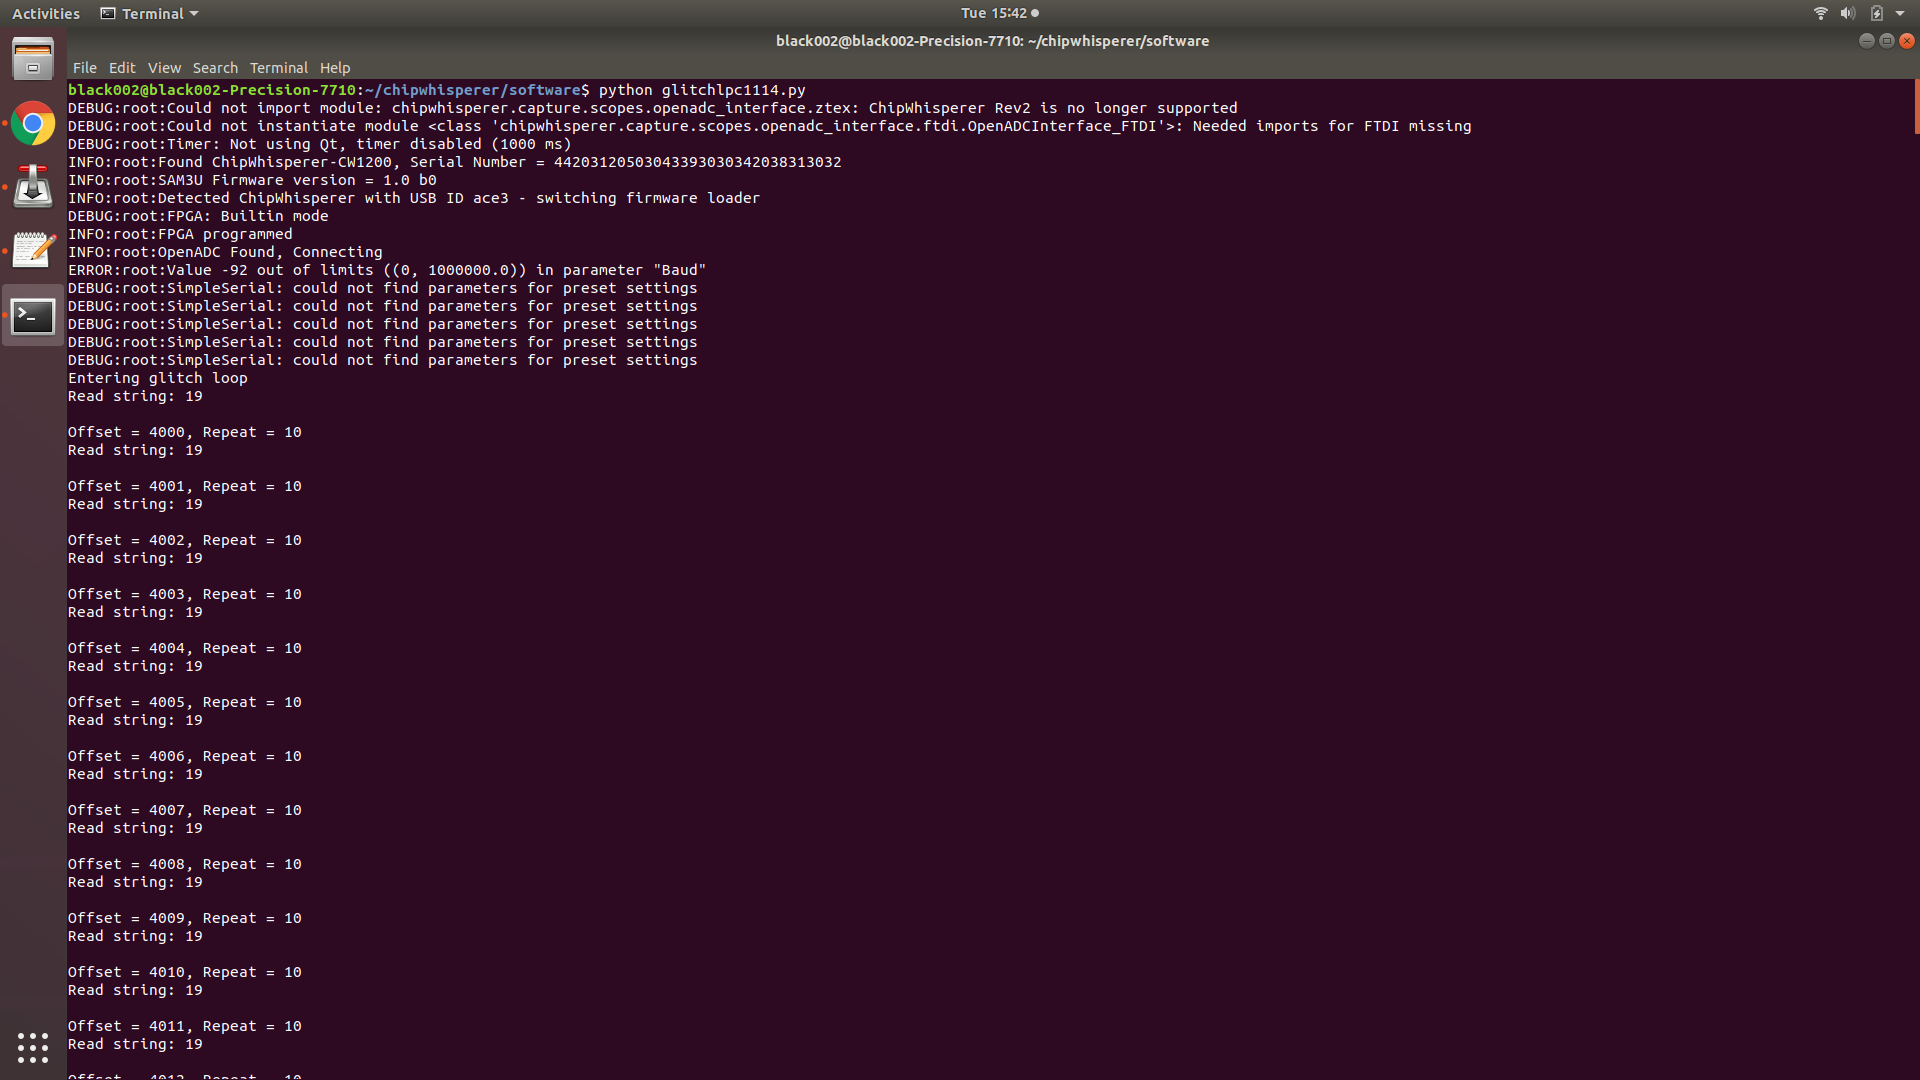Viewport: 1920px width, 1080px height.
Task: Open the View menu
Action: (x=164, y=68)
